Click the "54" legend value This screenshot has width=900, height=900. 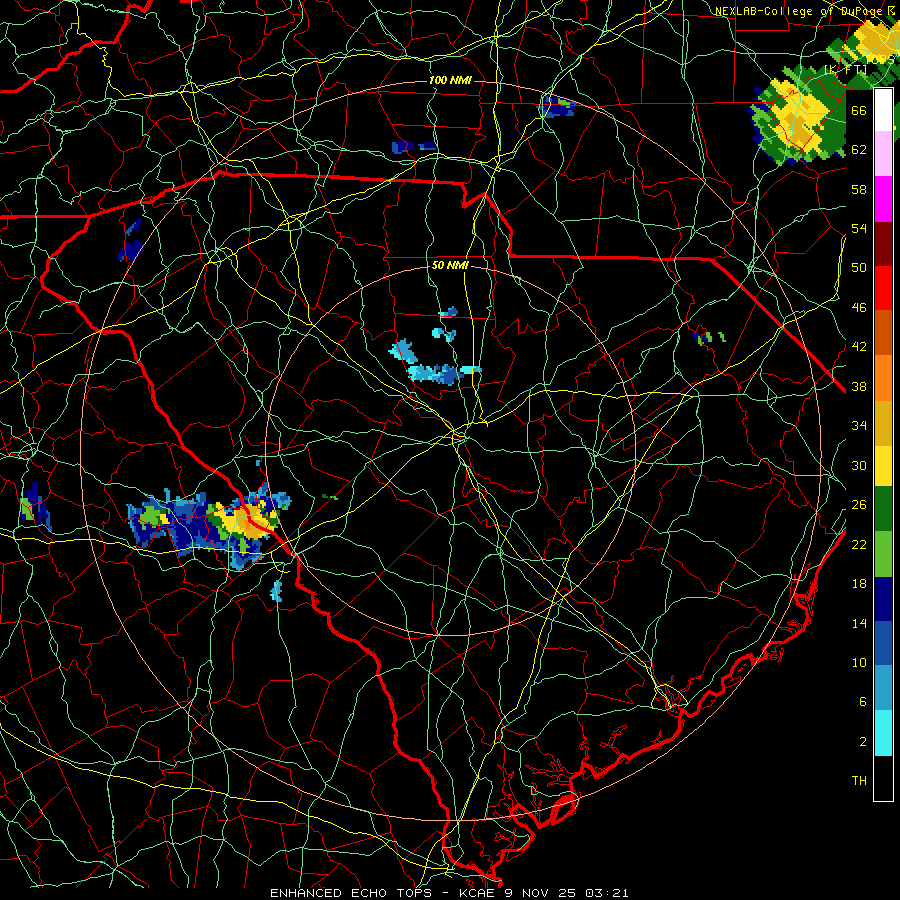point(859,228)
